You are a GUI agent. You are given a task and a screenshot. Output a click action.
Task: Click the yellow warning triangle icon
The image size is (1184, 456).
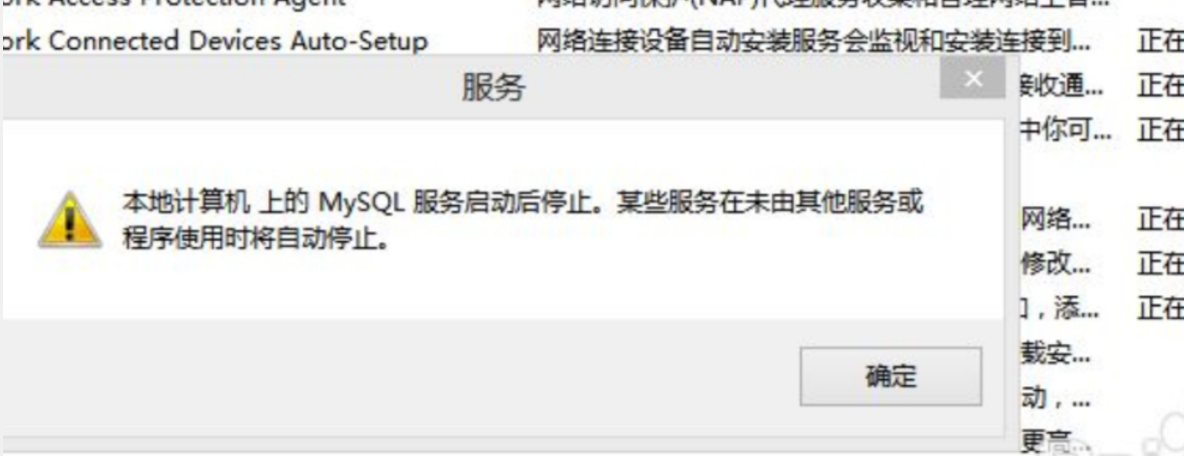click(70, 220)
